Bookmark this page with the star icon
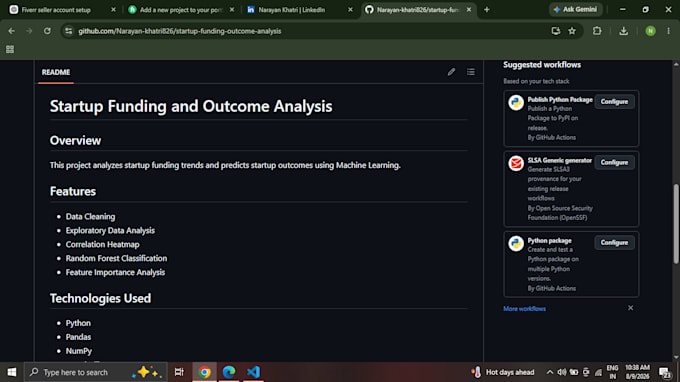Viewport: 680px width, 382px height. 572,31
